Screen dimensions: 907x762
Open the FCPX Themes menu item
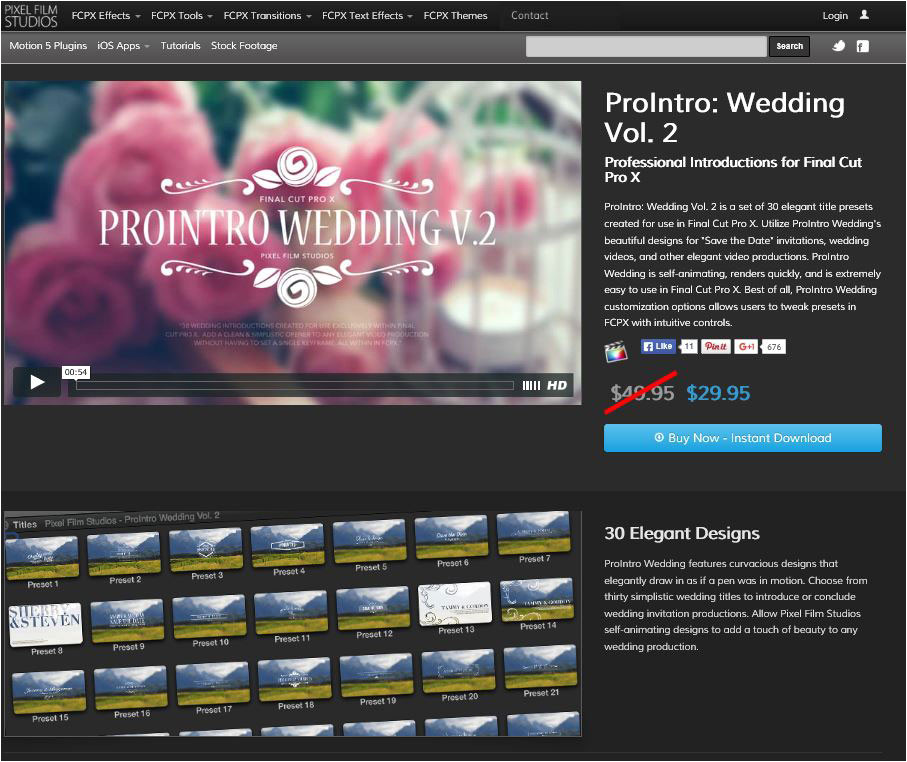tap(455, 16)
